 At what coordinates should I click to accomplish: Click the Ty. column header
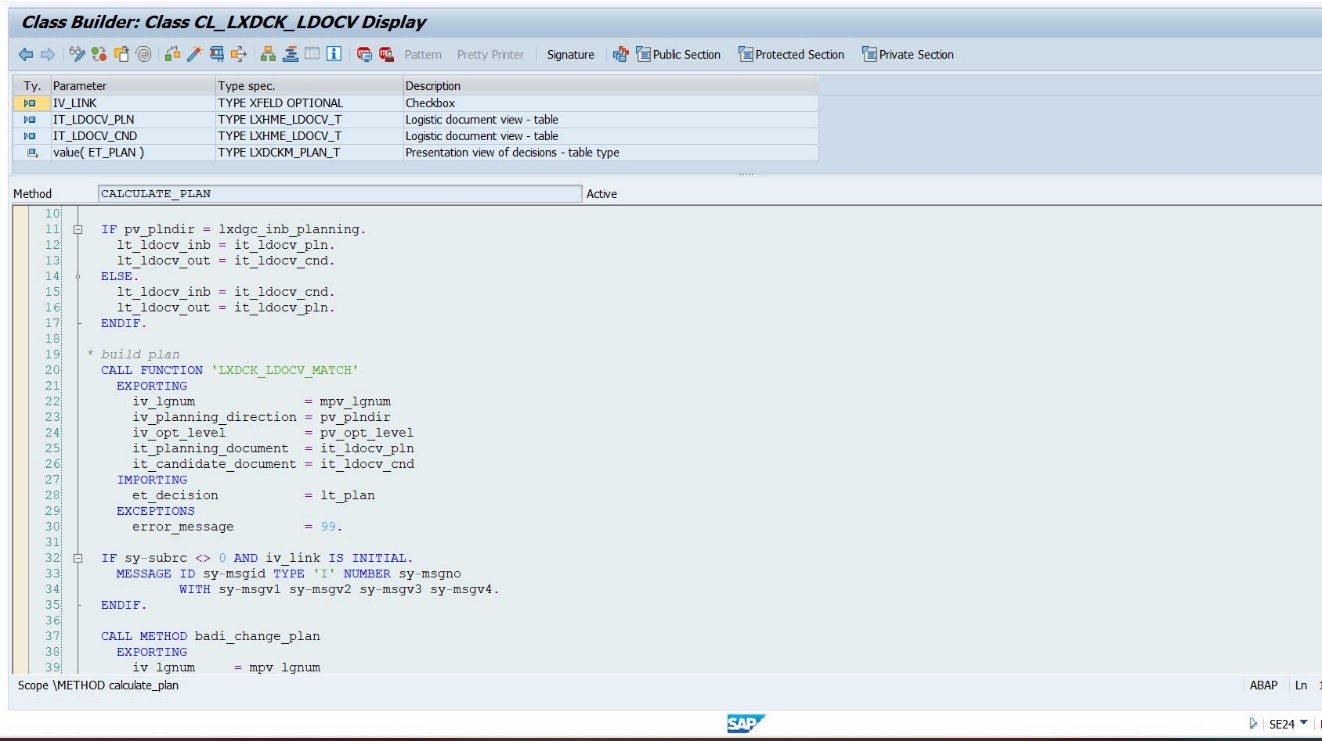32,86
